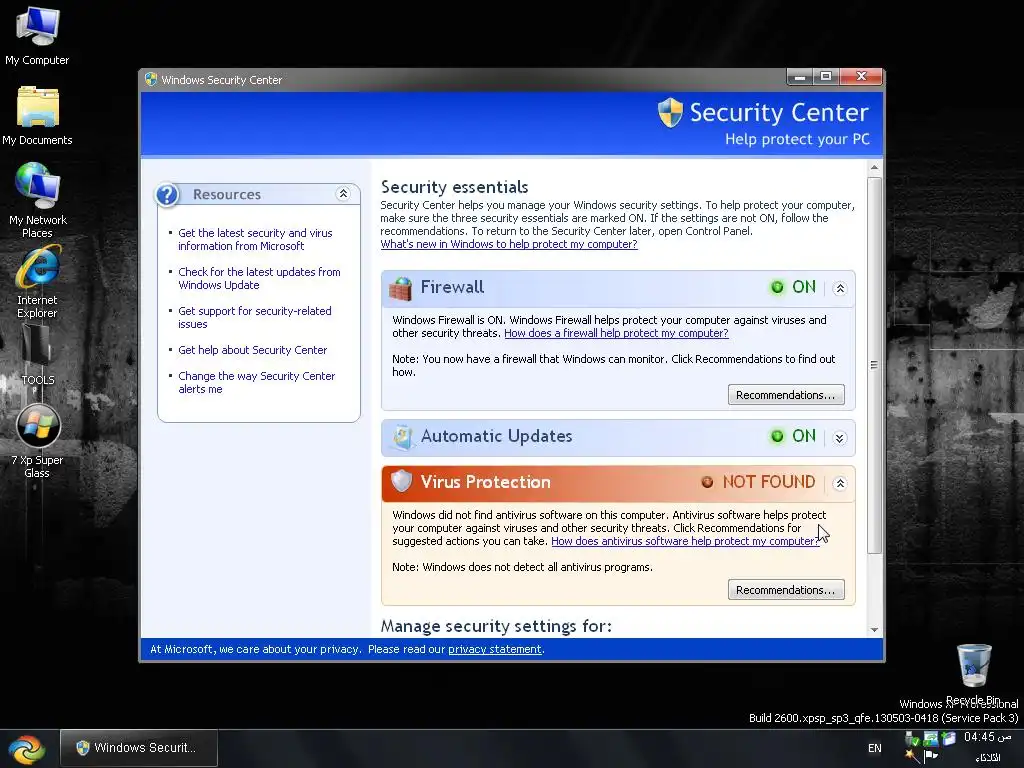
Task: Open 'What's new in Windows to help protect' link
Action: pyautogui.click(x=509, y=244)
